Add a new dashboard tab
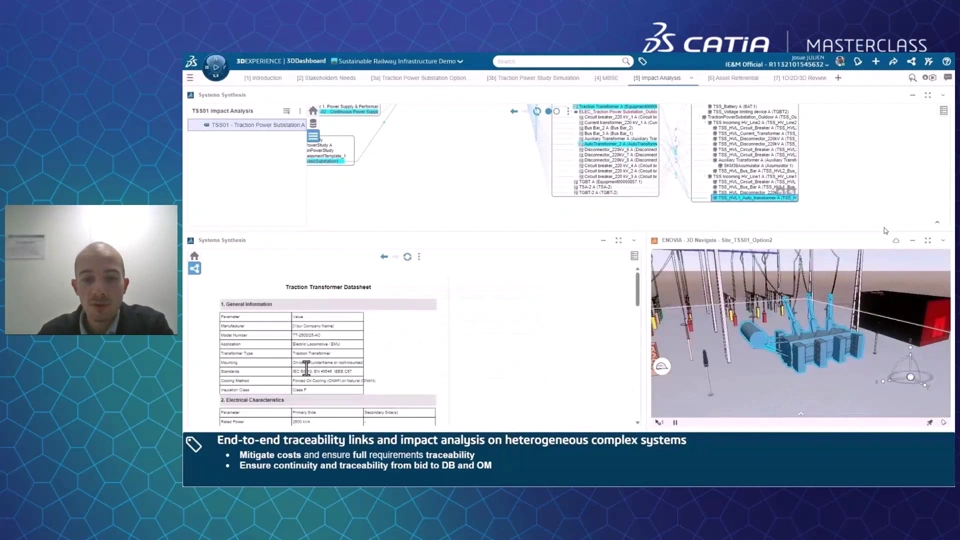The width and height of the screenshot is (960, 540). 838,78
